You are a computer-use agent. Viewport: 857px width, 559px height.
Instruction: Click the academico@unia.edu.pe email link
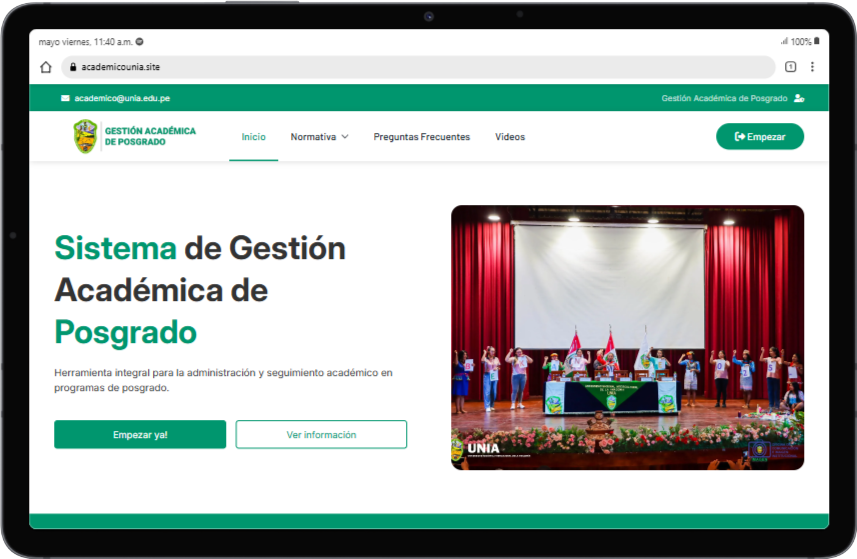(x=121, y=98)
